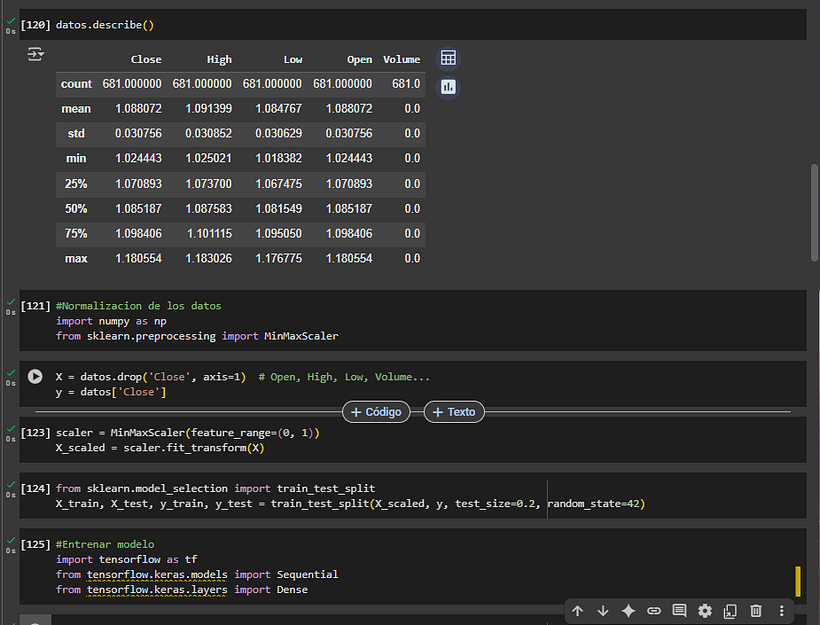Click the High max value 1.183026

209,259
